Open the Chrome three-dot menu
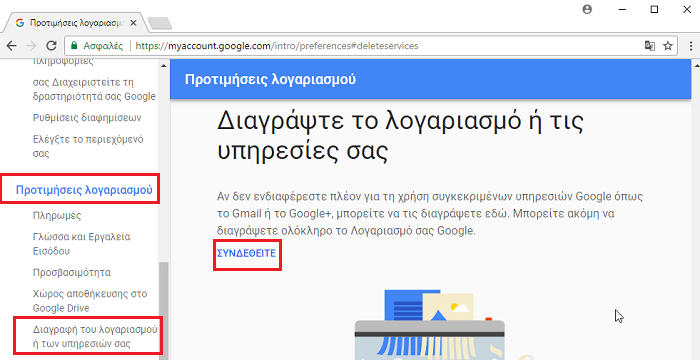The height and width of the screenshot is (360, 700). (x=690, y=46)
